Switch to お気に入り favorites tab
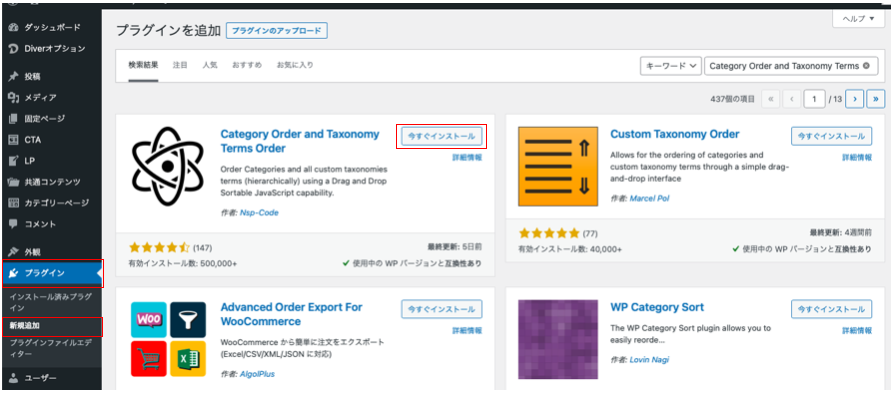Viewport: 895px width, 394px height. 295,65
